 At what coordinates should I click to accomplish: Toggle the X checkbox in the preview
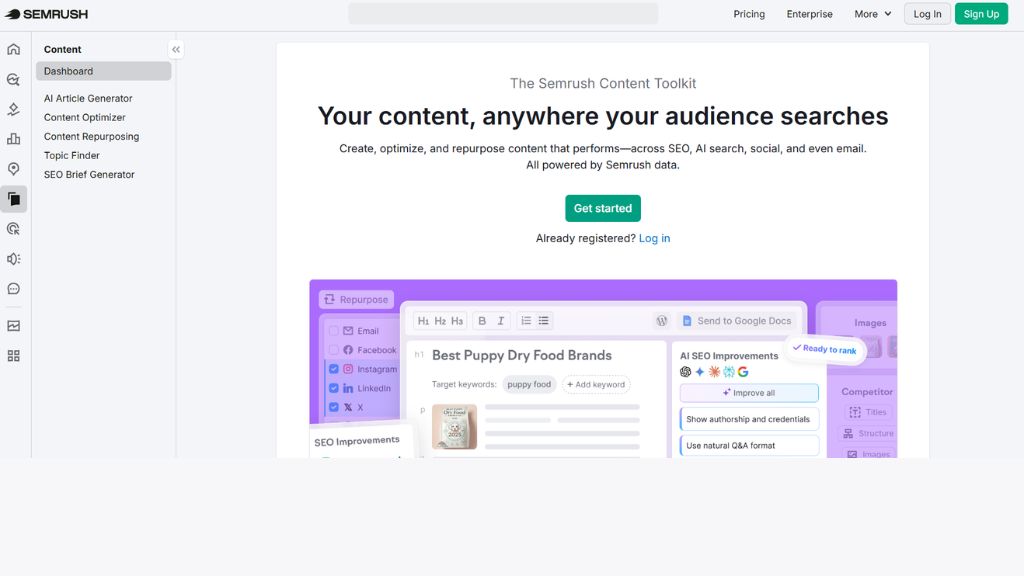(x=334, y=407)
